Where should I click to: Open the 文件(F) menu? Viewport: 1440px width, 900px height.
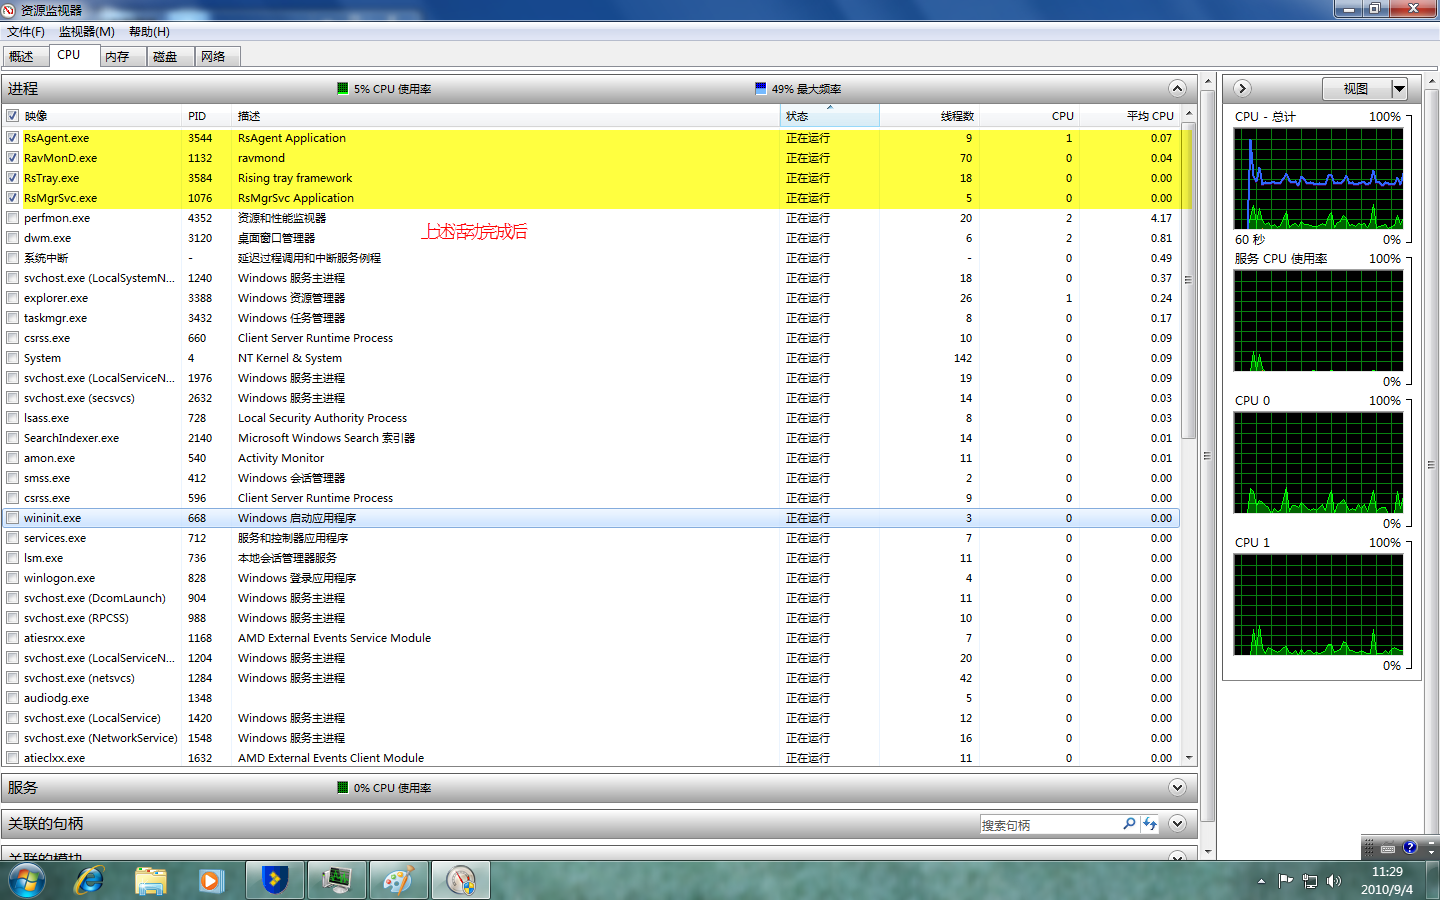click(x=26, y=32)
